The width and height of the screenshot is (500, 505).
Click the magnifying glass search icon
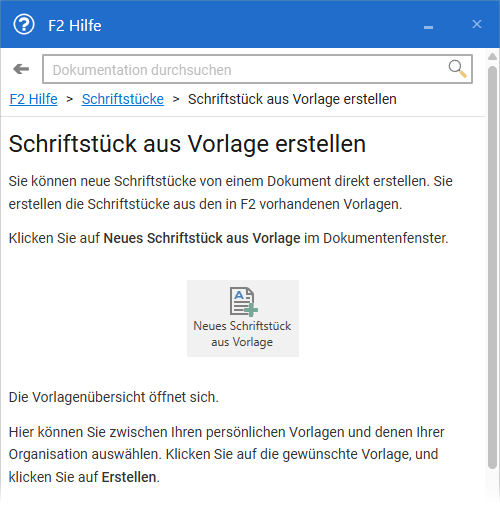[x=457, y=69]
